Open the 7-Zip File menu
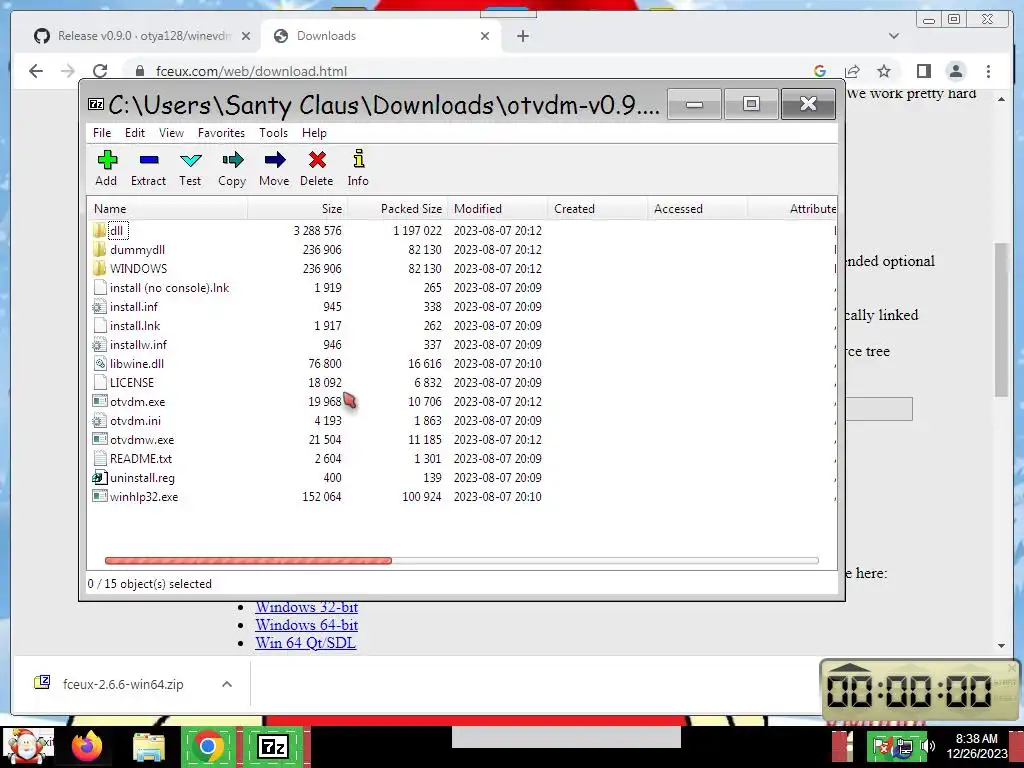The height and width of the screenshot is (768, 1024). coord(102,133)
